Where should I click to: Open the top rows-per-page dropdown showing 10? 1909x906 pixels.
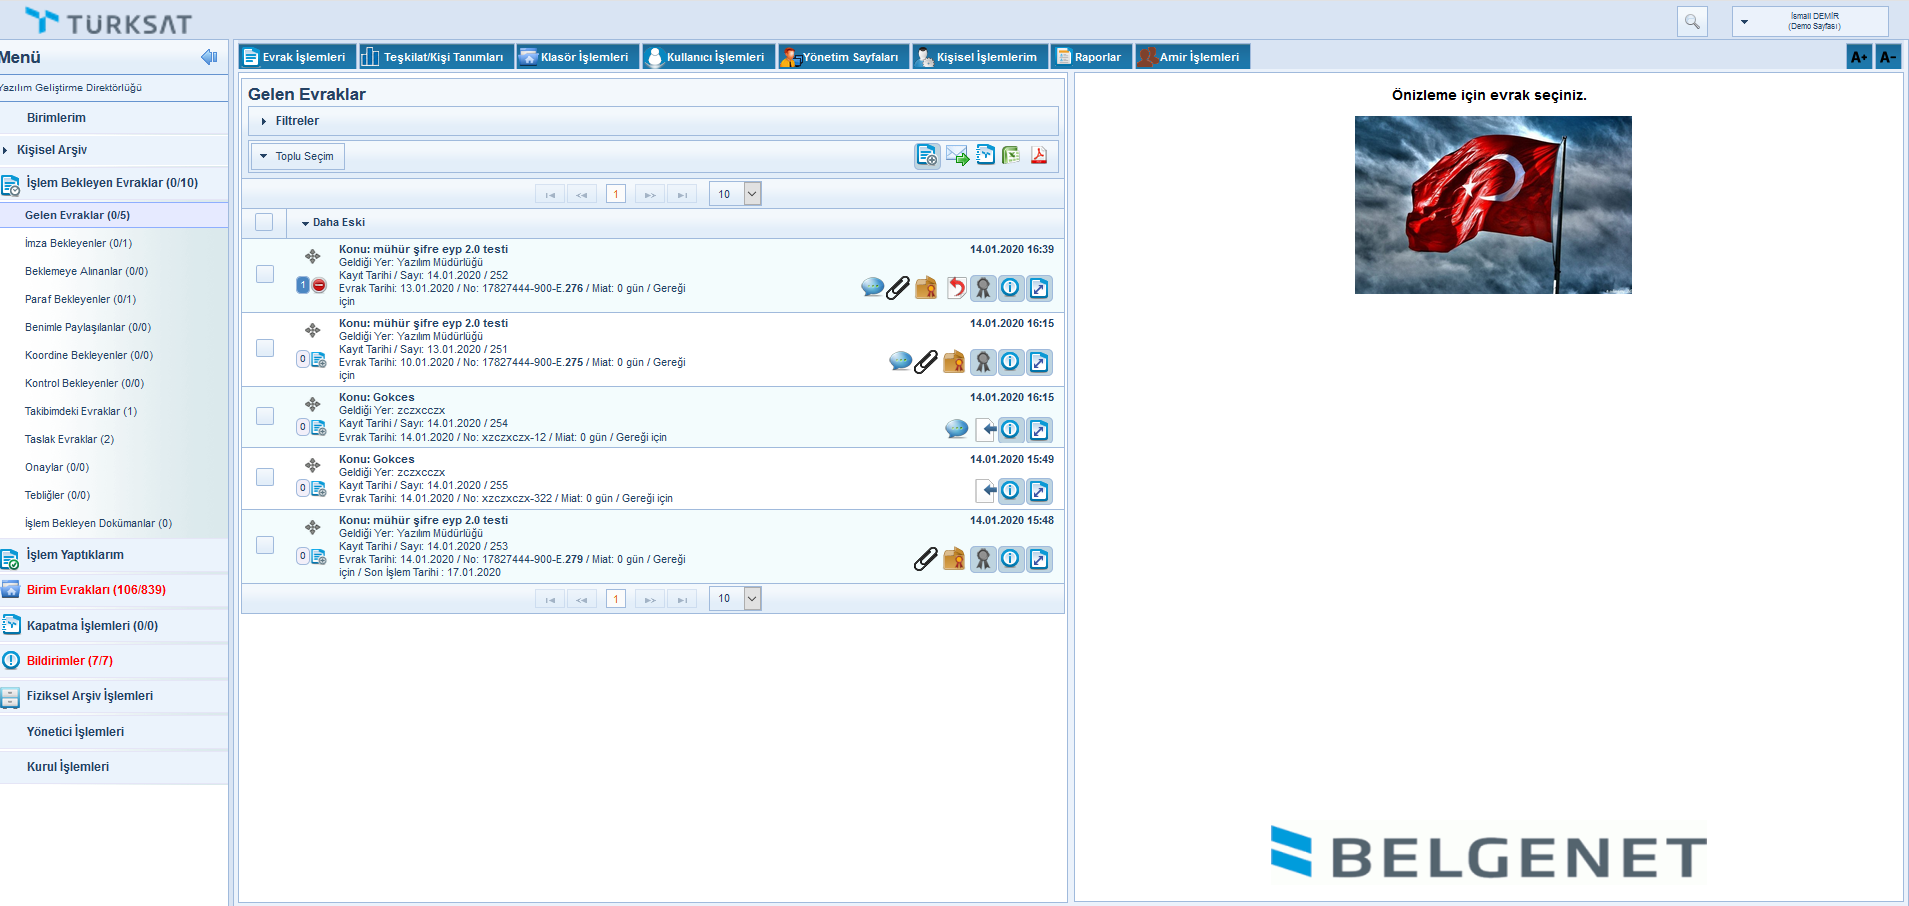click(752, 194)
